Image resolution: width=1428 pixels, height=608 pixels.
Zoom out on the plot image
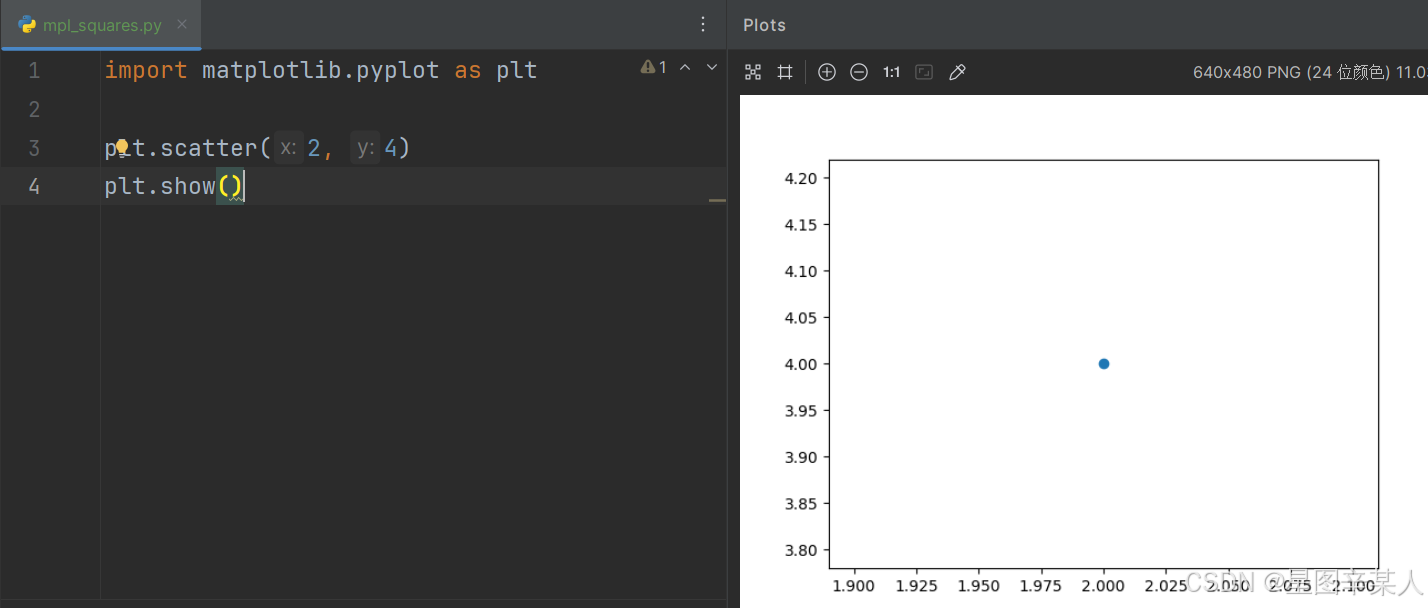(x=859, y=72)
